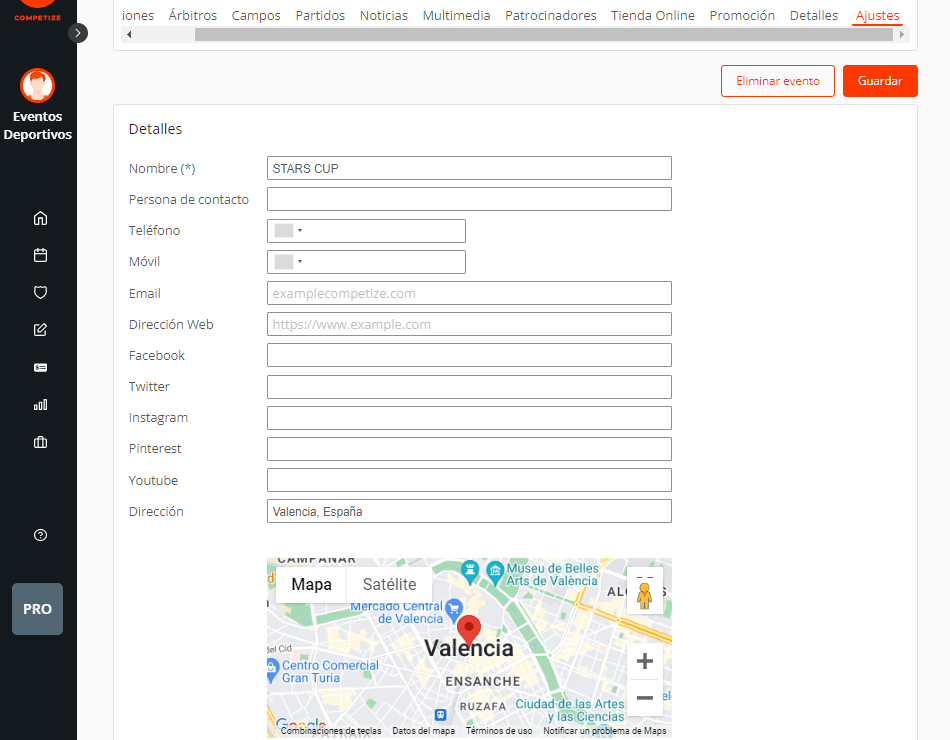This screenshot has height=740, width=950.
Task: Switch map to Satélite view
Action: point(389,585)
